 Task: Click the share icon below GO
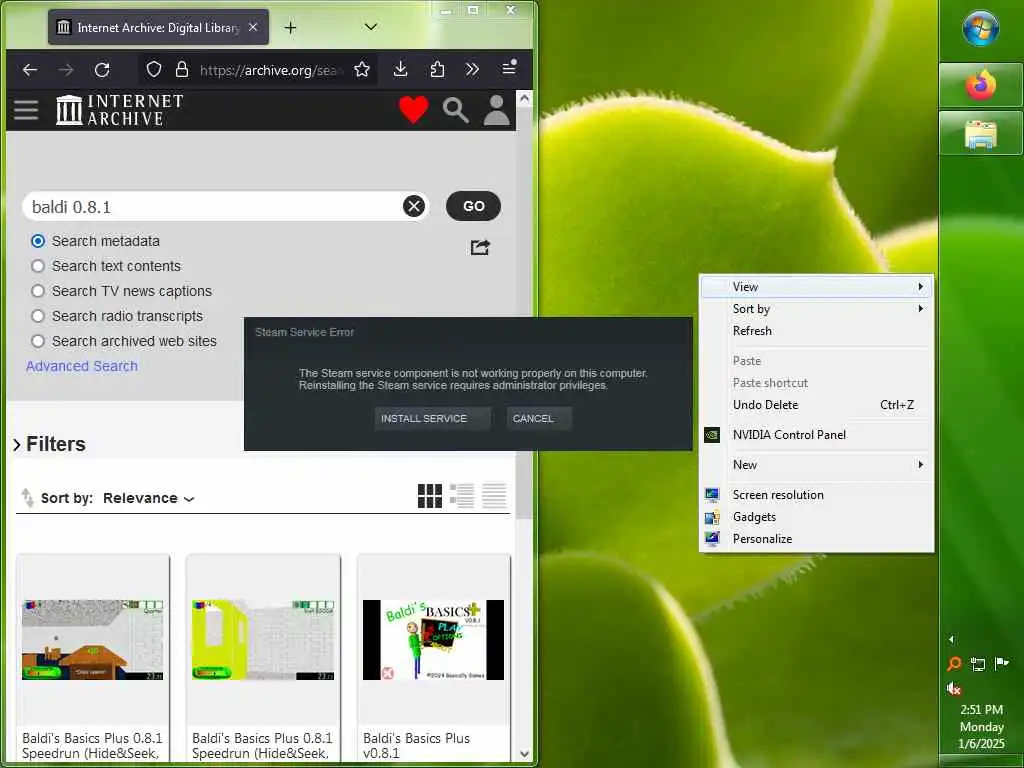pyautogui.click(x=480, y=247)
